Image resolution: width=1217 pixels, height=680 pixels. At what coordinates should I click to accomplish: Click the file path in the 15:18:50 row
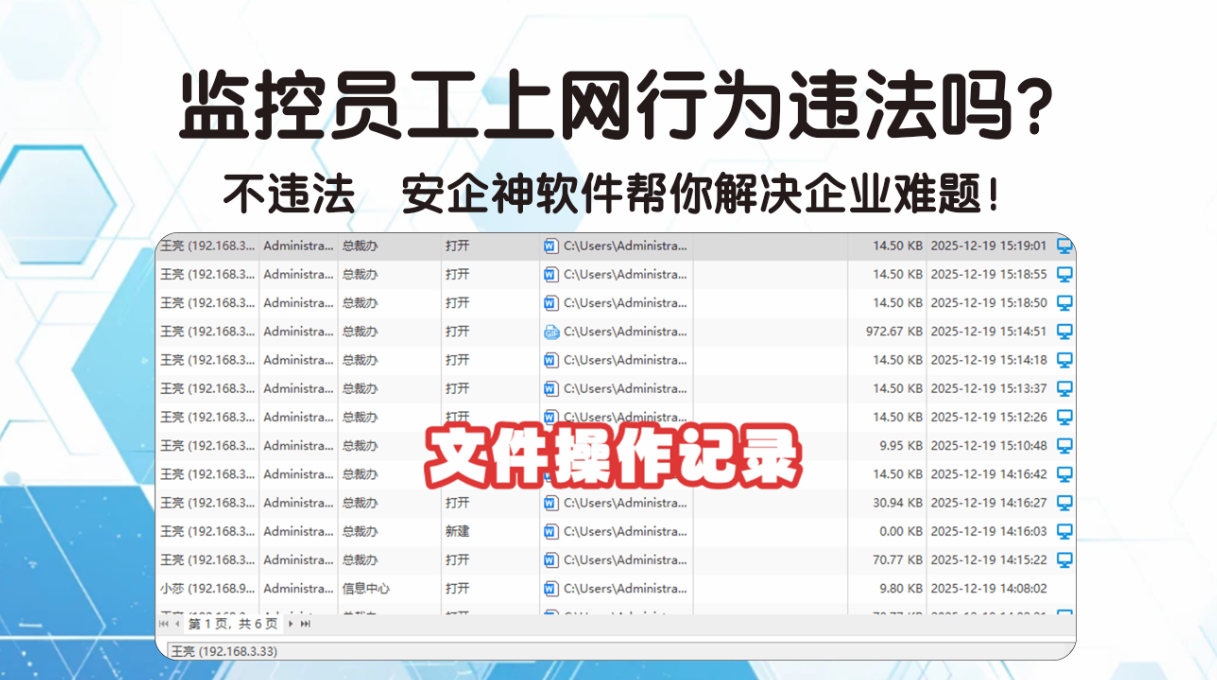coord(626,302)
